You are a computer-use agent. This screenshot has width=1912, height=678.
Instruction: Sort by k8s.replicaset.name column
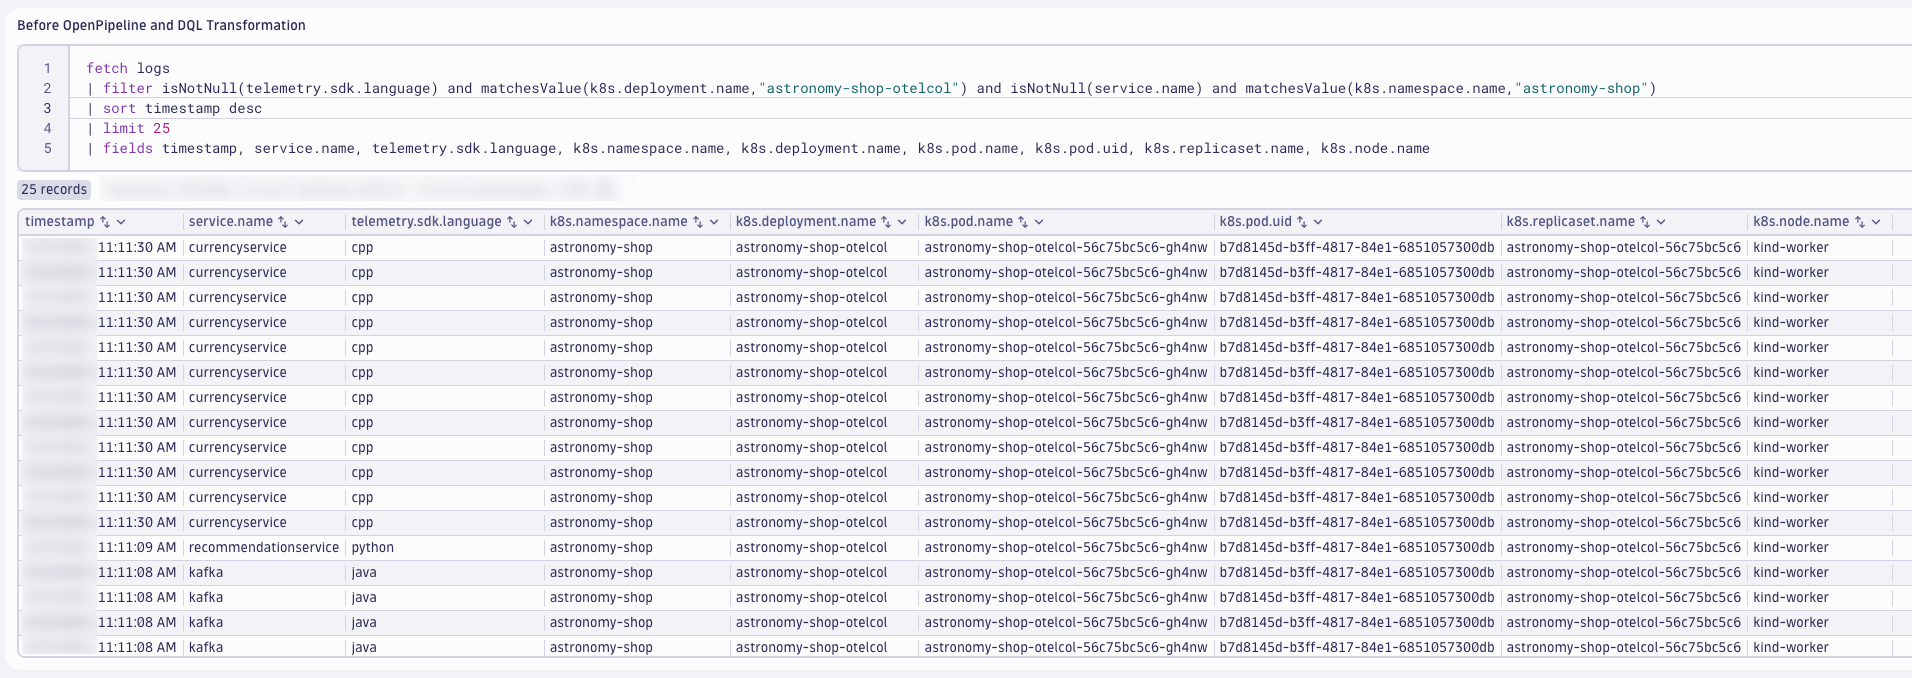[1645, 222]
